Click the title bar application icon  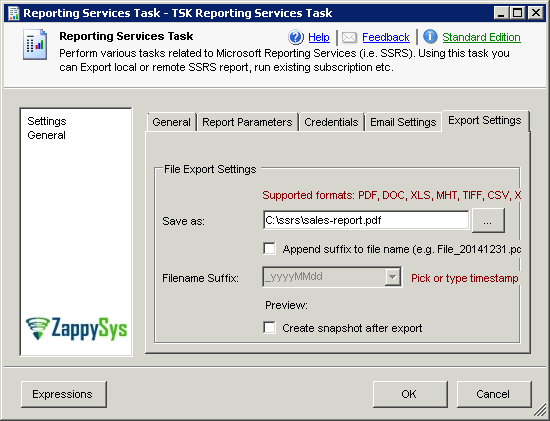14,13
